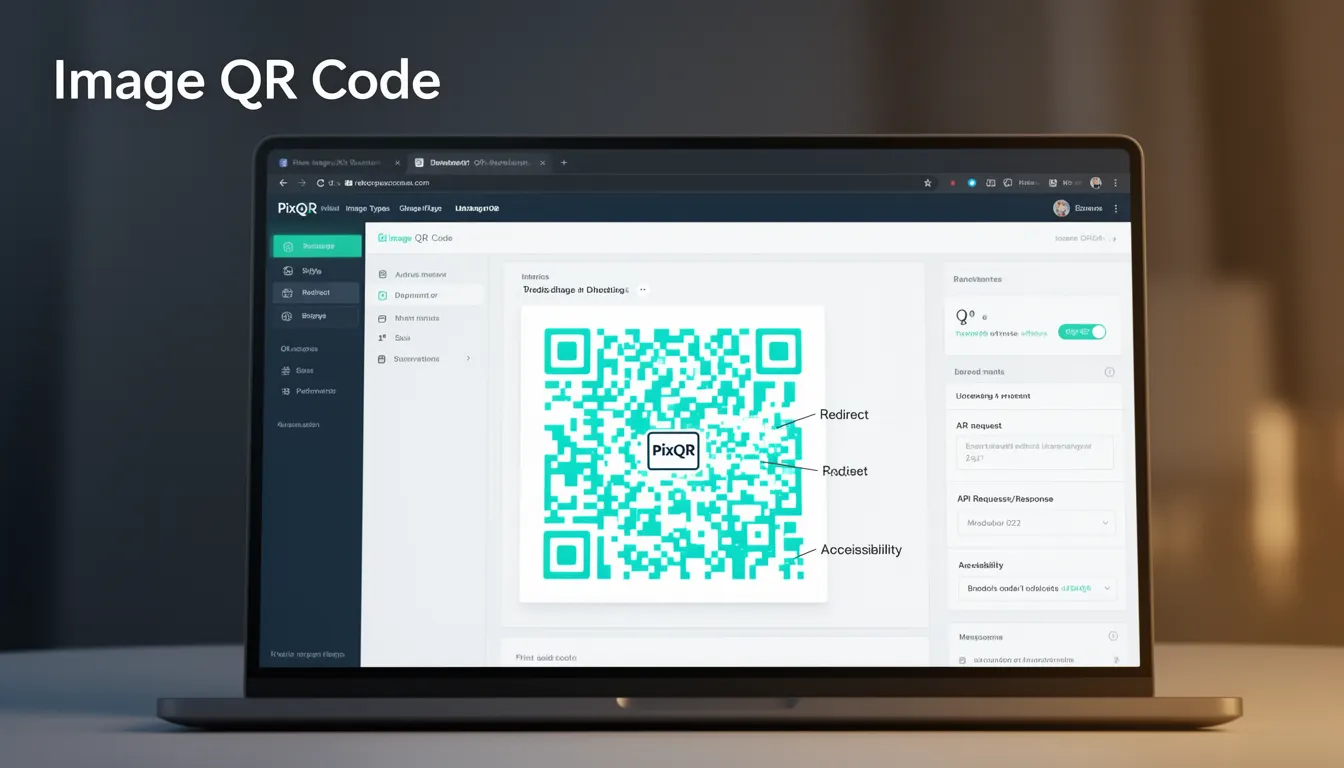Switch to the first browser tab
This screenshot has height=768, width=1344.
[339, 162]
